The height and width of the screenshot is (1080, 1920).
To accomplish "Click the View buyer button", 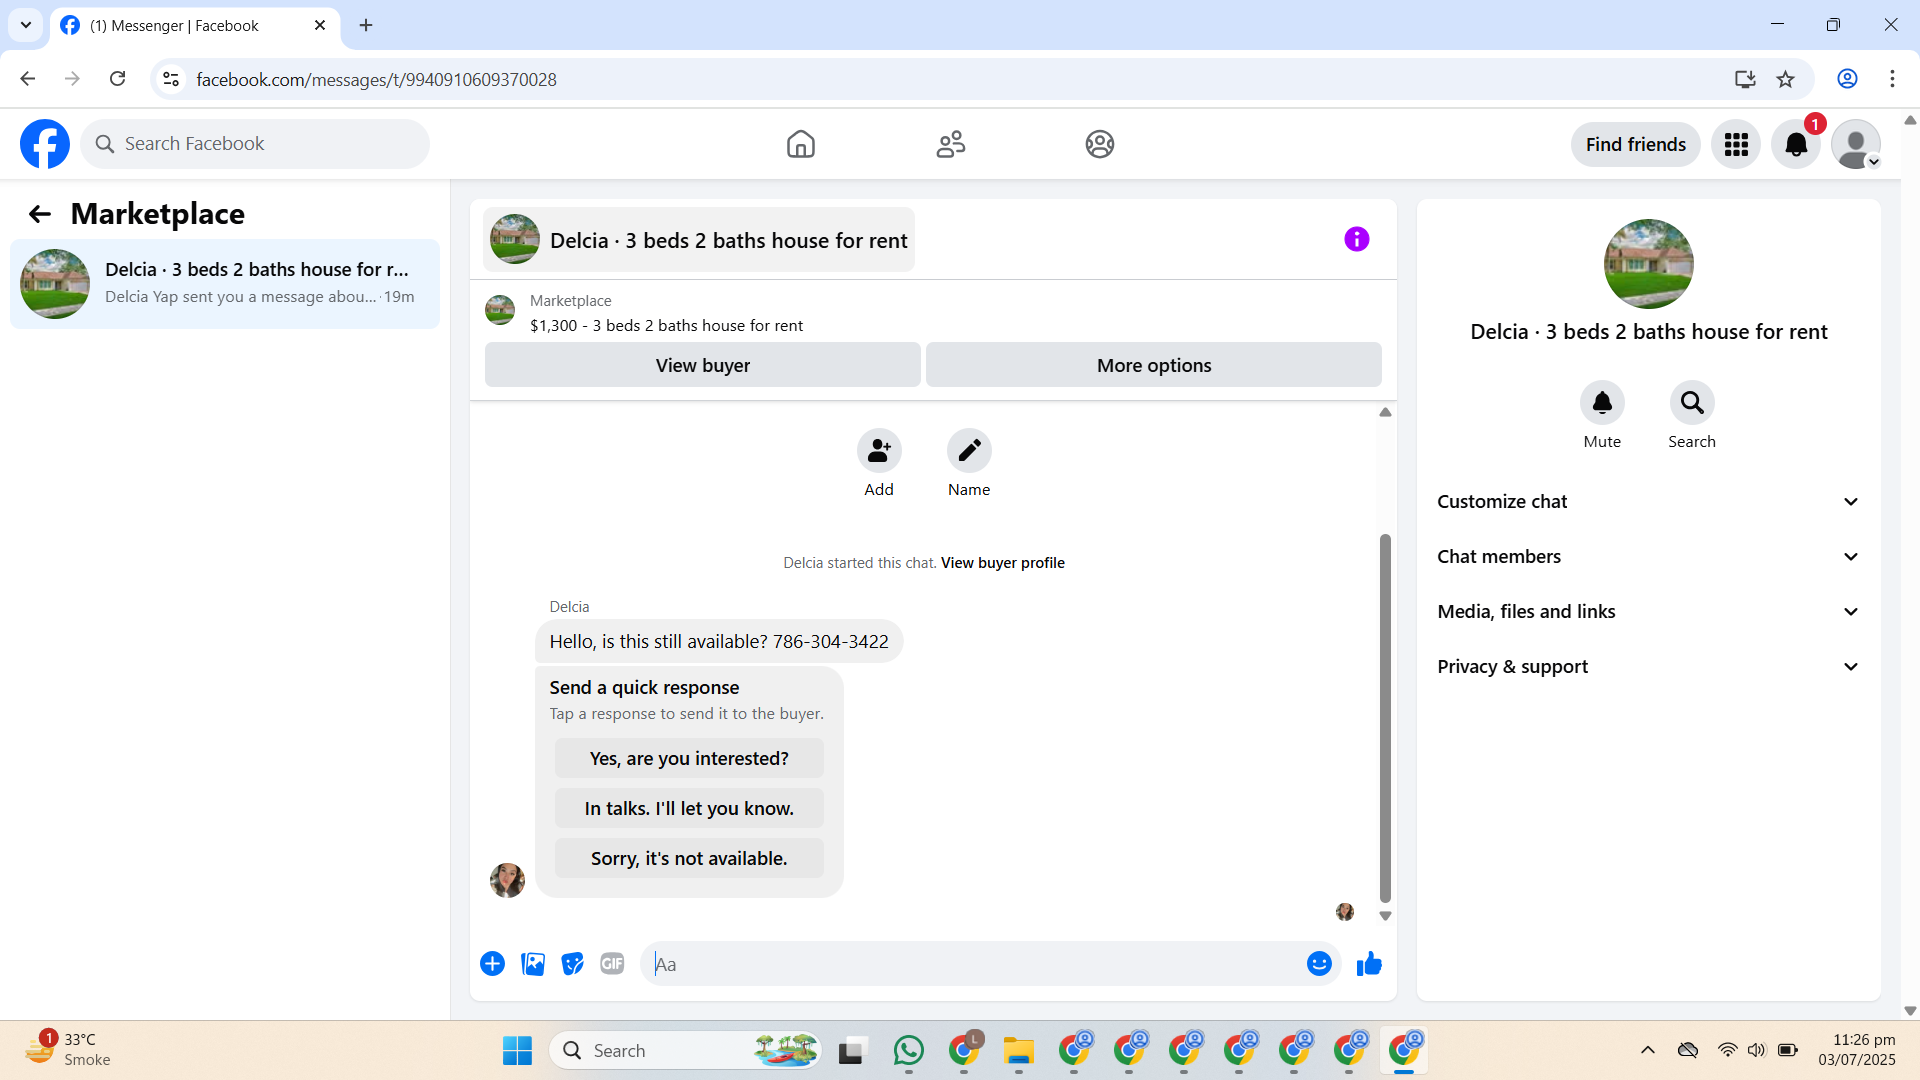I will 702,365.
